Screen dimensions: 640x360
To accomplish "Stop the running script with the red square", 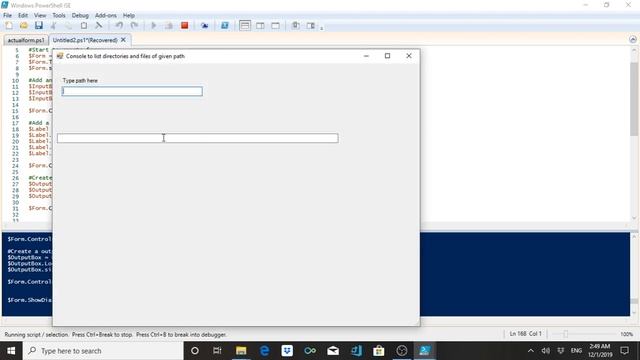I will [184, 26].
